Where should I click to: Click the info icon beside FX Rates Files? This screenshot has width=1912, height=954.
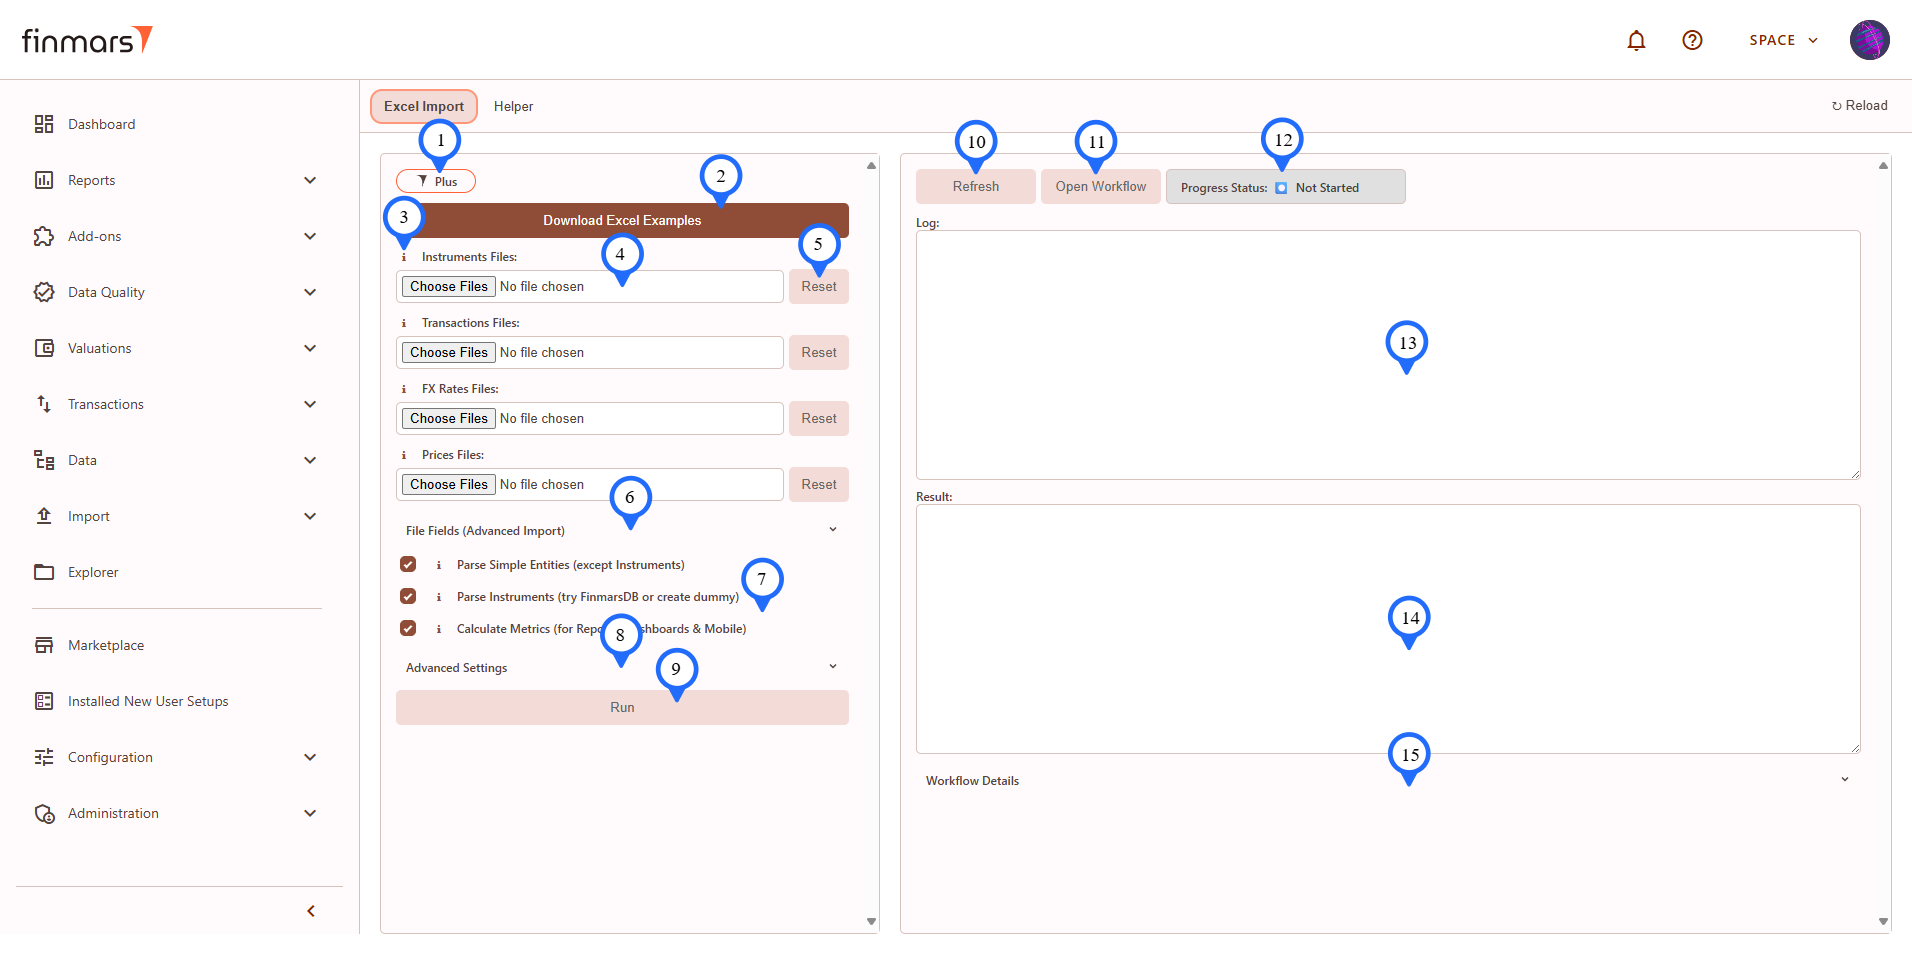pyautogui.click(x=404, y=389)
